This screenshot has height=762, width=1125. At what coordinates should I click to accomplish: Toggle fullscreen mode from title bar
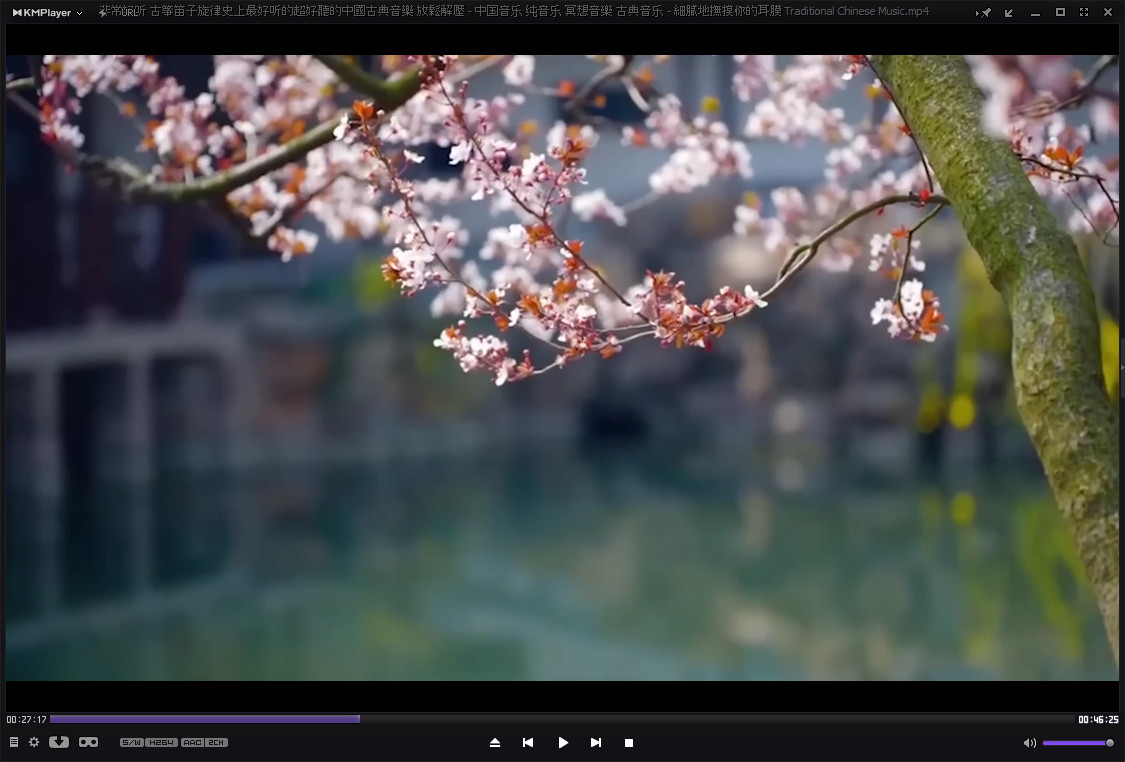click(1083, 12)
